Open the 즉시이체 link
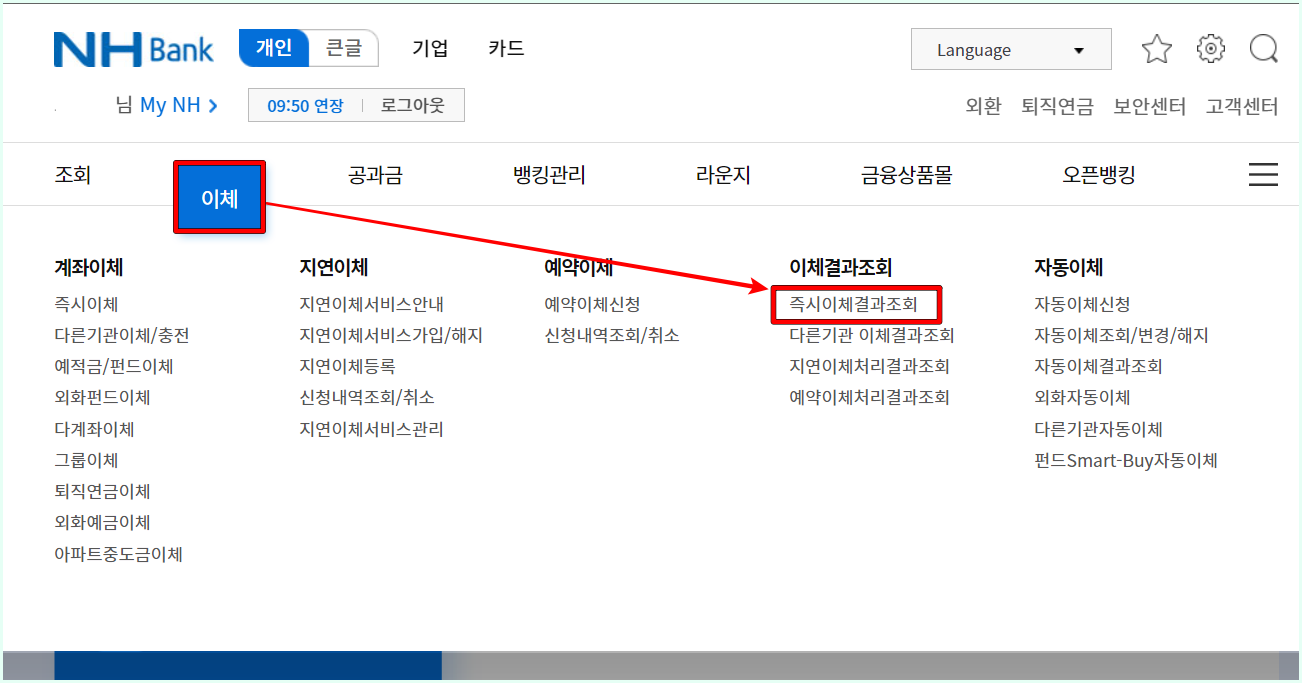 pos(84,304)
